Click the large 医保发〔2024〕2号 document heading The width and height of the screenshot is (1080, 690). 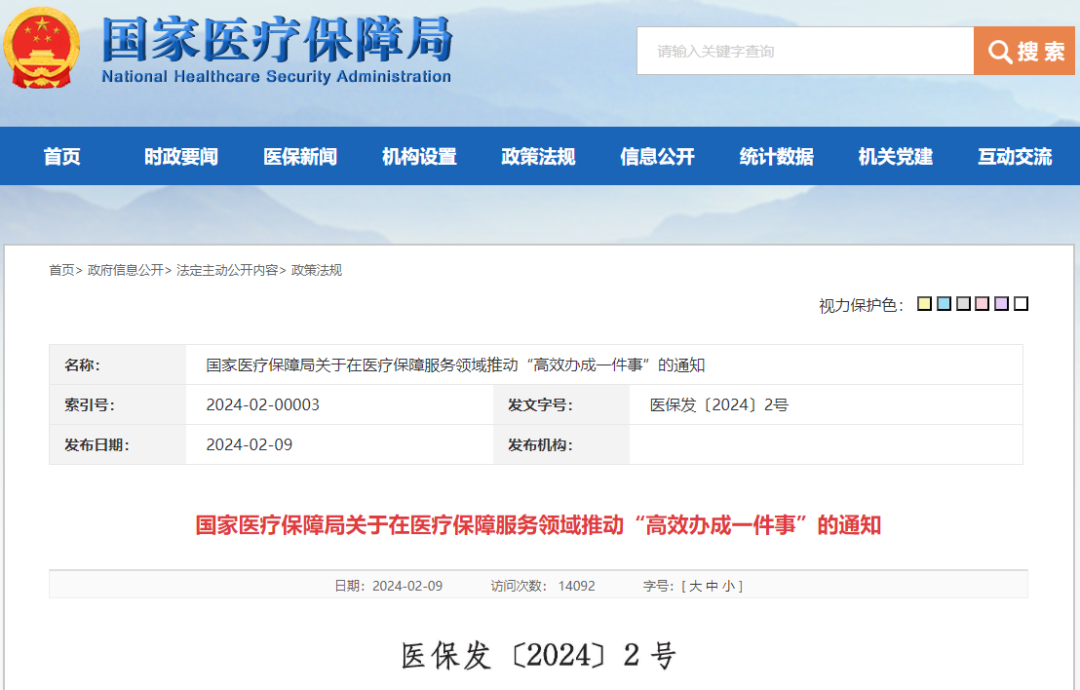click(x=539, y=656)
